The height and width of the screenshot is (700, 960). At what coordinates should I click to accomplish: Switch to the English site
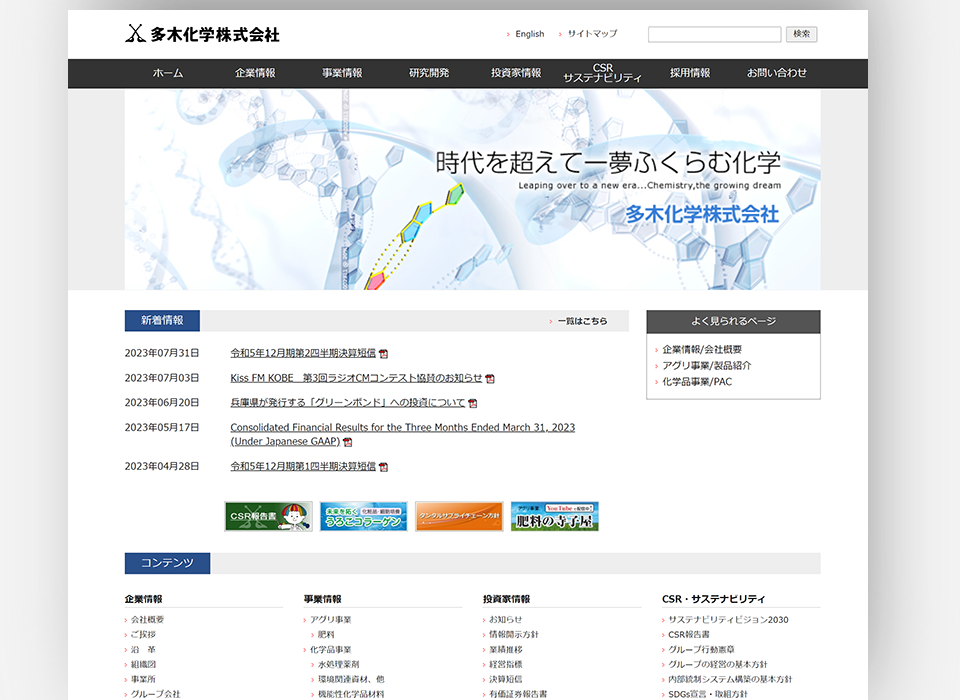tap(527, 33)
